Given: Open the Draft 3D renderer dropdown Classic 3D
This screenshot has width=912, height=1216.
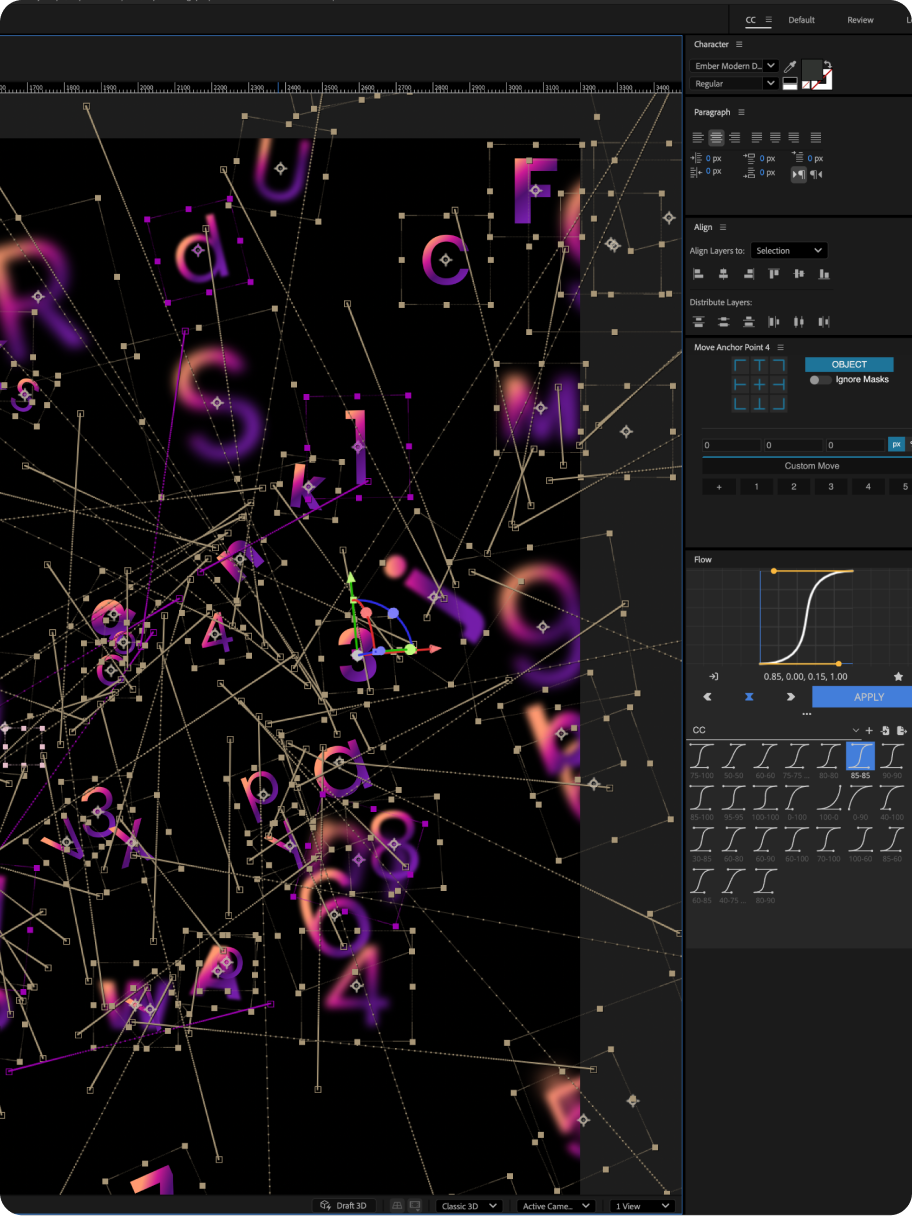Looking at the screenshot, I should click(468, 1206).
